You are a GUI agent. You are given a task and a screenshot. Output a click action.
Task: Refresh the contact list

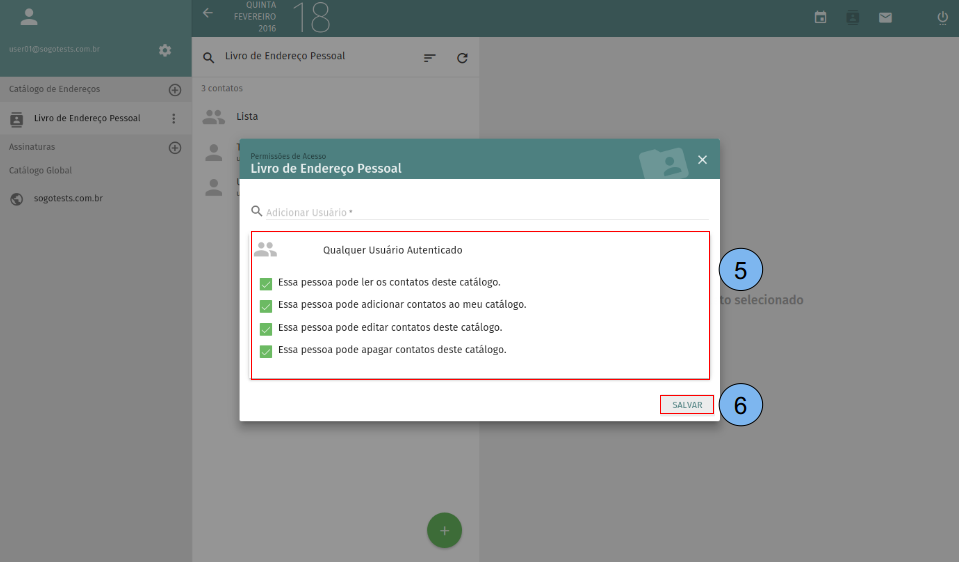[462, 58]
